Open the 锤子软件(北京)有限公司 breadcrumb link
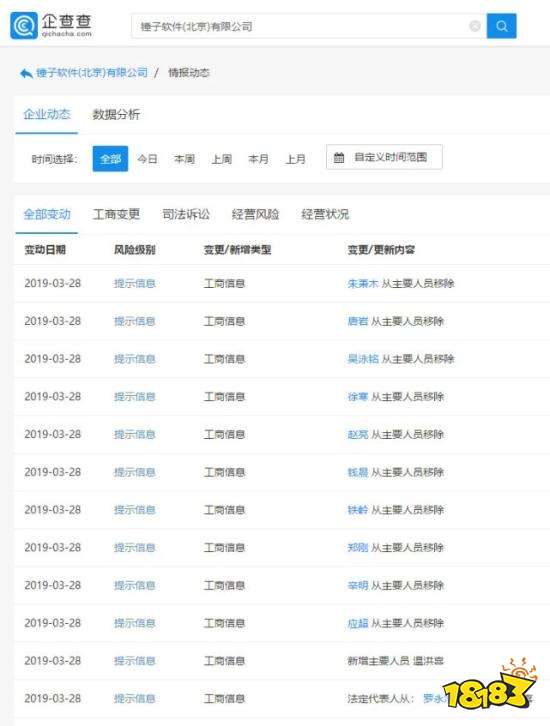The height and width of the screenshot is (726, 550). tap(92, 73)
